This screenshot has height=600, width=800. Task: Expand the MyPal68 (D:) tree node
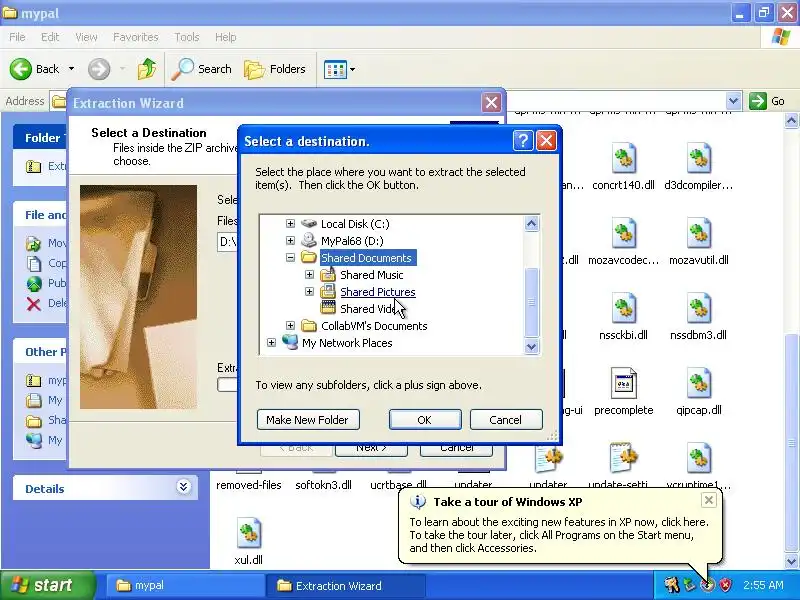coord(290,240)
